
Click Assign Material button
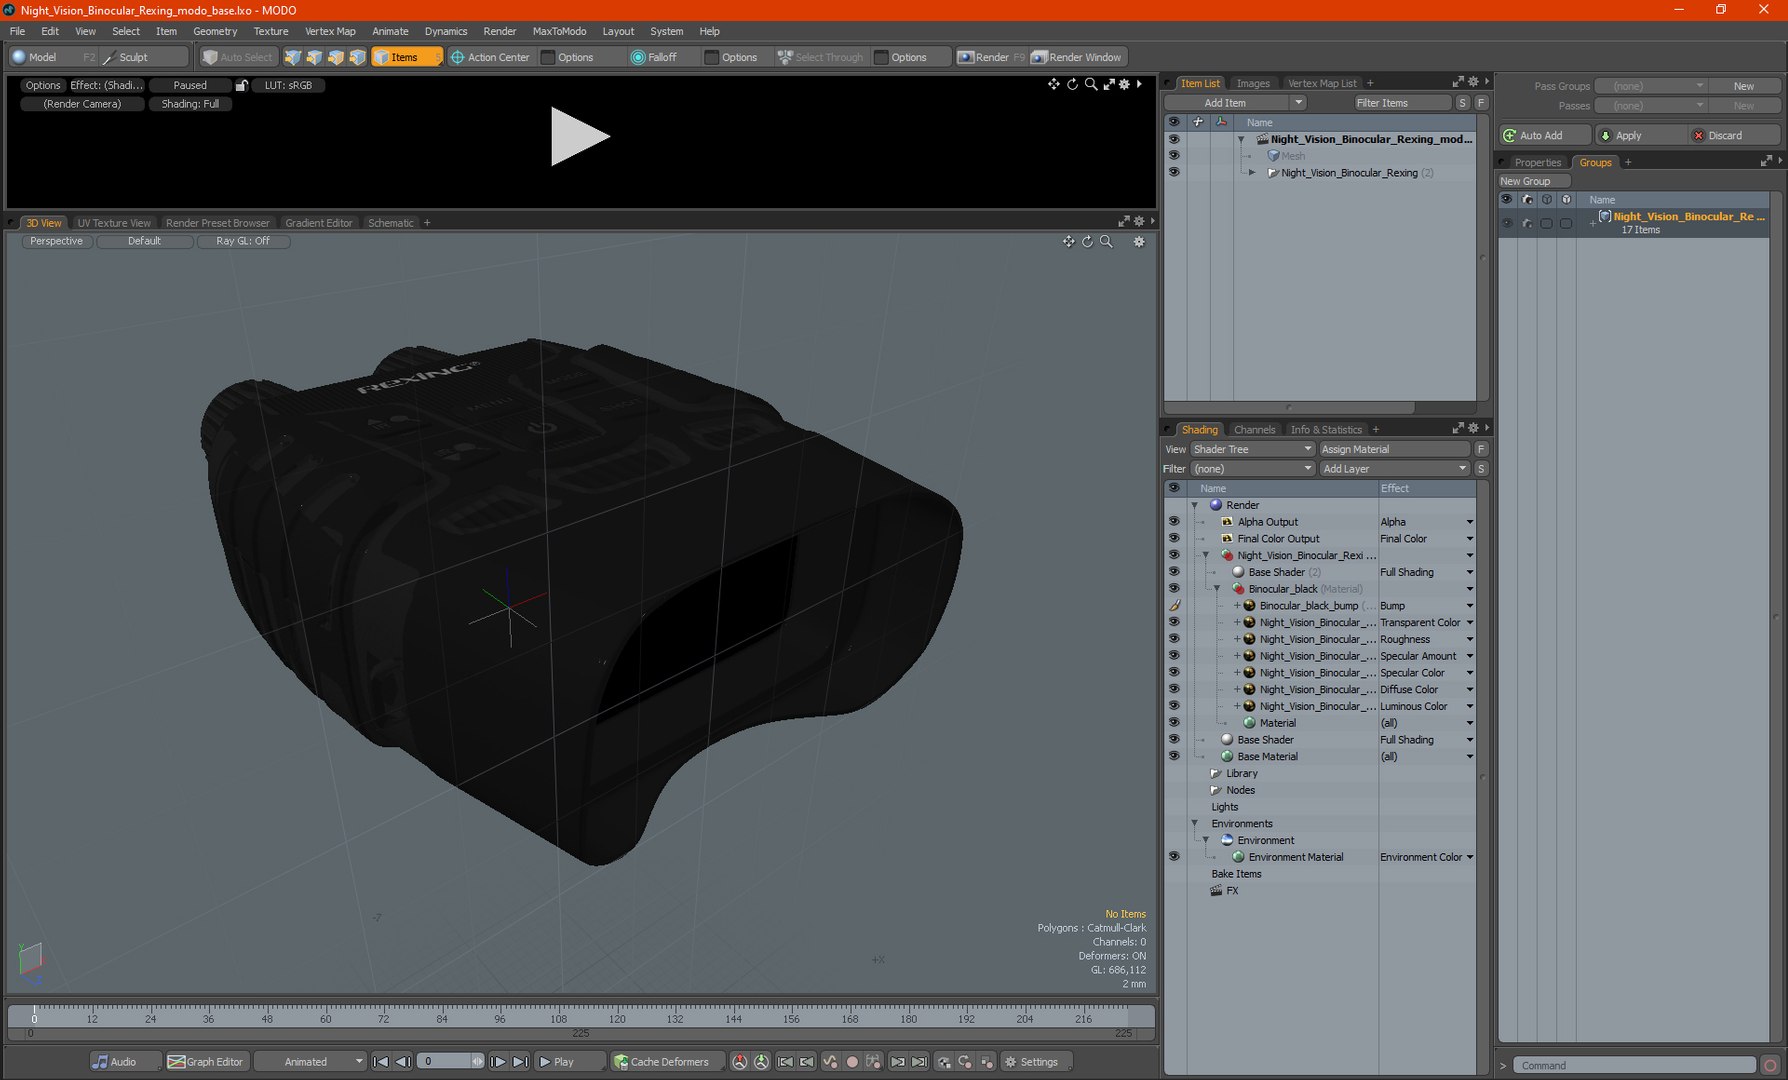1394,449
